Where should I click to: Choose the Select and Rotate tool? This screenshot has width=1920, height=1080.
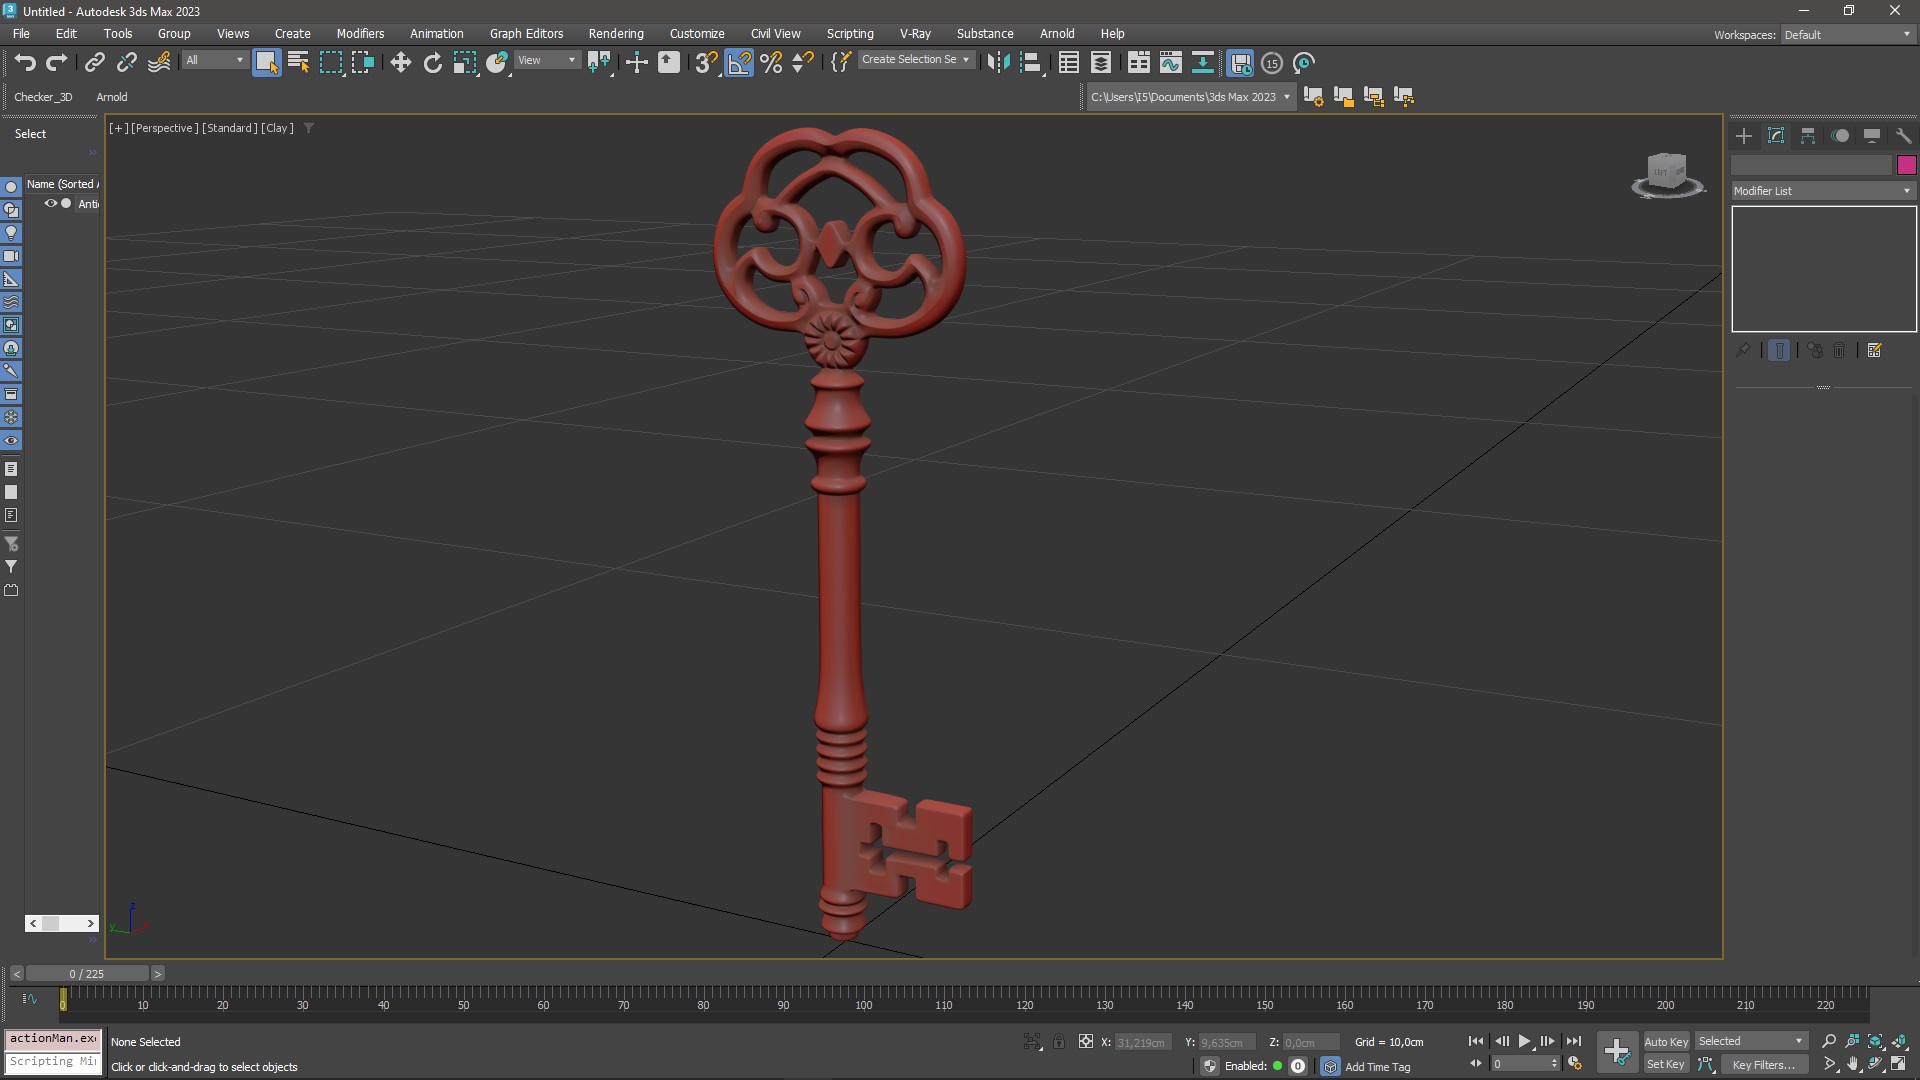[x=432, y=63]
